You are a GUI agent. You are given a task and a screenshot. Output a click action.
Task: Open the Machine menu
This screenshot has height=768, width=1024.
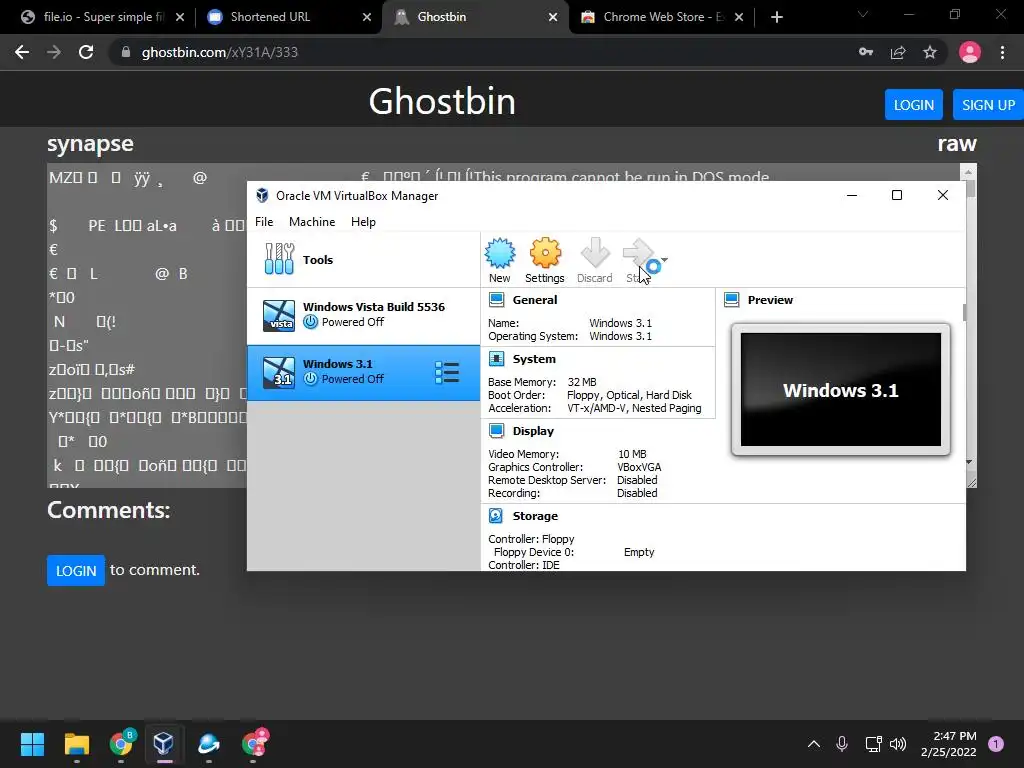pyautogui.click(x=312, y=222)
